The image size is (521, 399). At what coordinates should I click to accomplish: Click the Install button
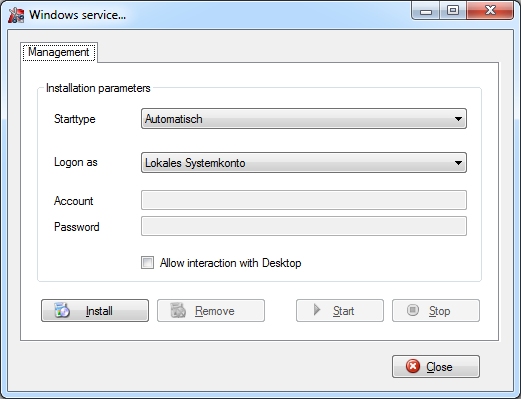coord(95,310)
